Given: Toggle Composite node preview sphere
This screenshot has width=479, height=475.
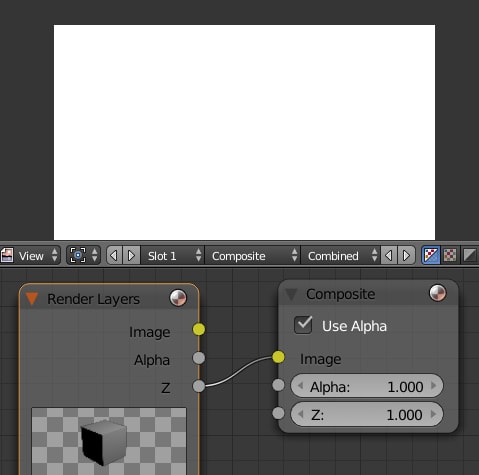Looking at the screenshot, I should point(437,293).
